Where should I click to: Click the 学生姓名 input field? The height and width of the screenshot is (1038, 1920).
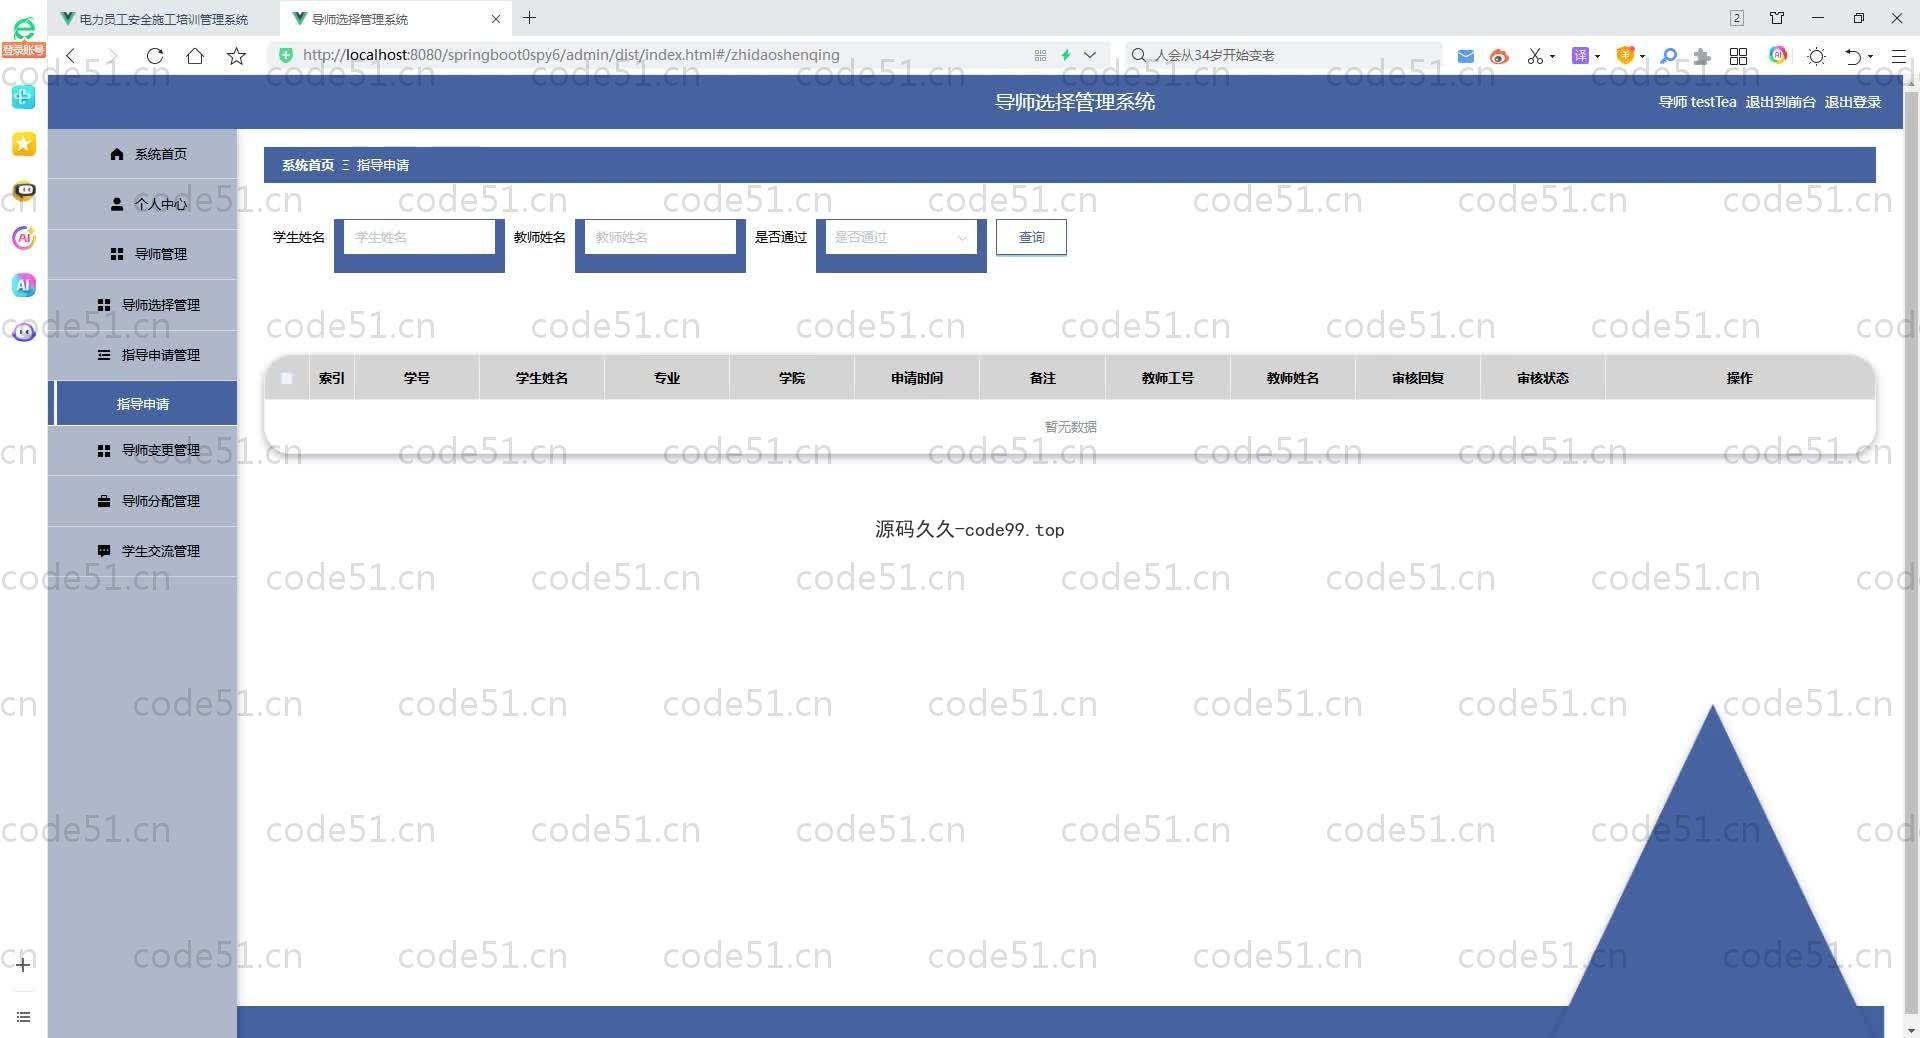(x=419, y=238)
